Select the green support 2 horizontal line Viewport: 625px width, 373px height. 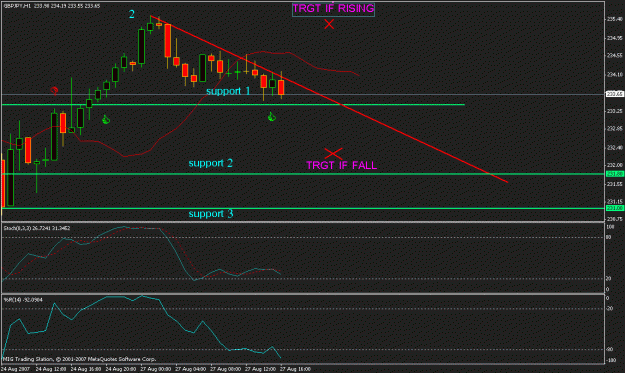(x=303, y=174)
